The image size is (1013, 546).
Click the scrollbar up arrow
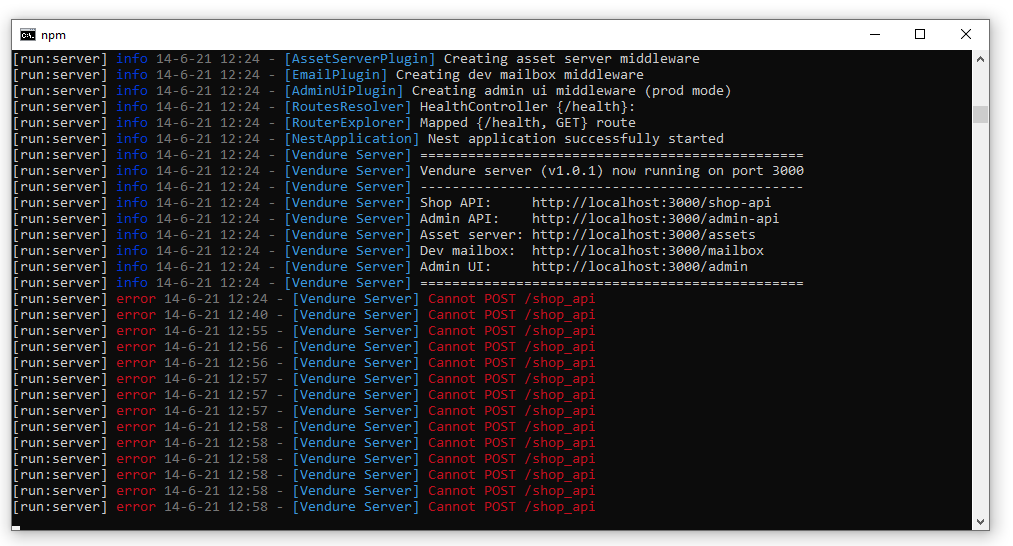(x=980, y=59)
